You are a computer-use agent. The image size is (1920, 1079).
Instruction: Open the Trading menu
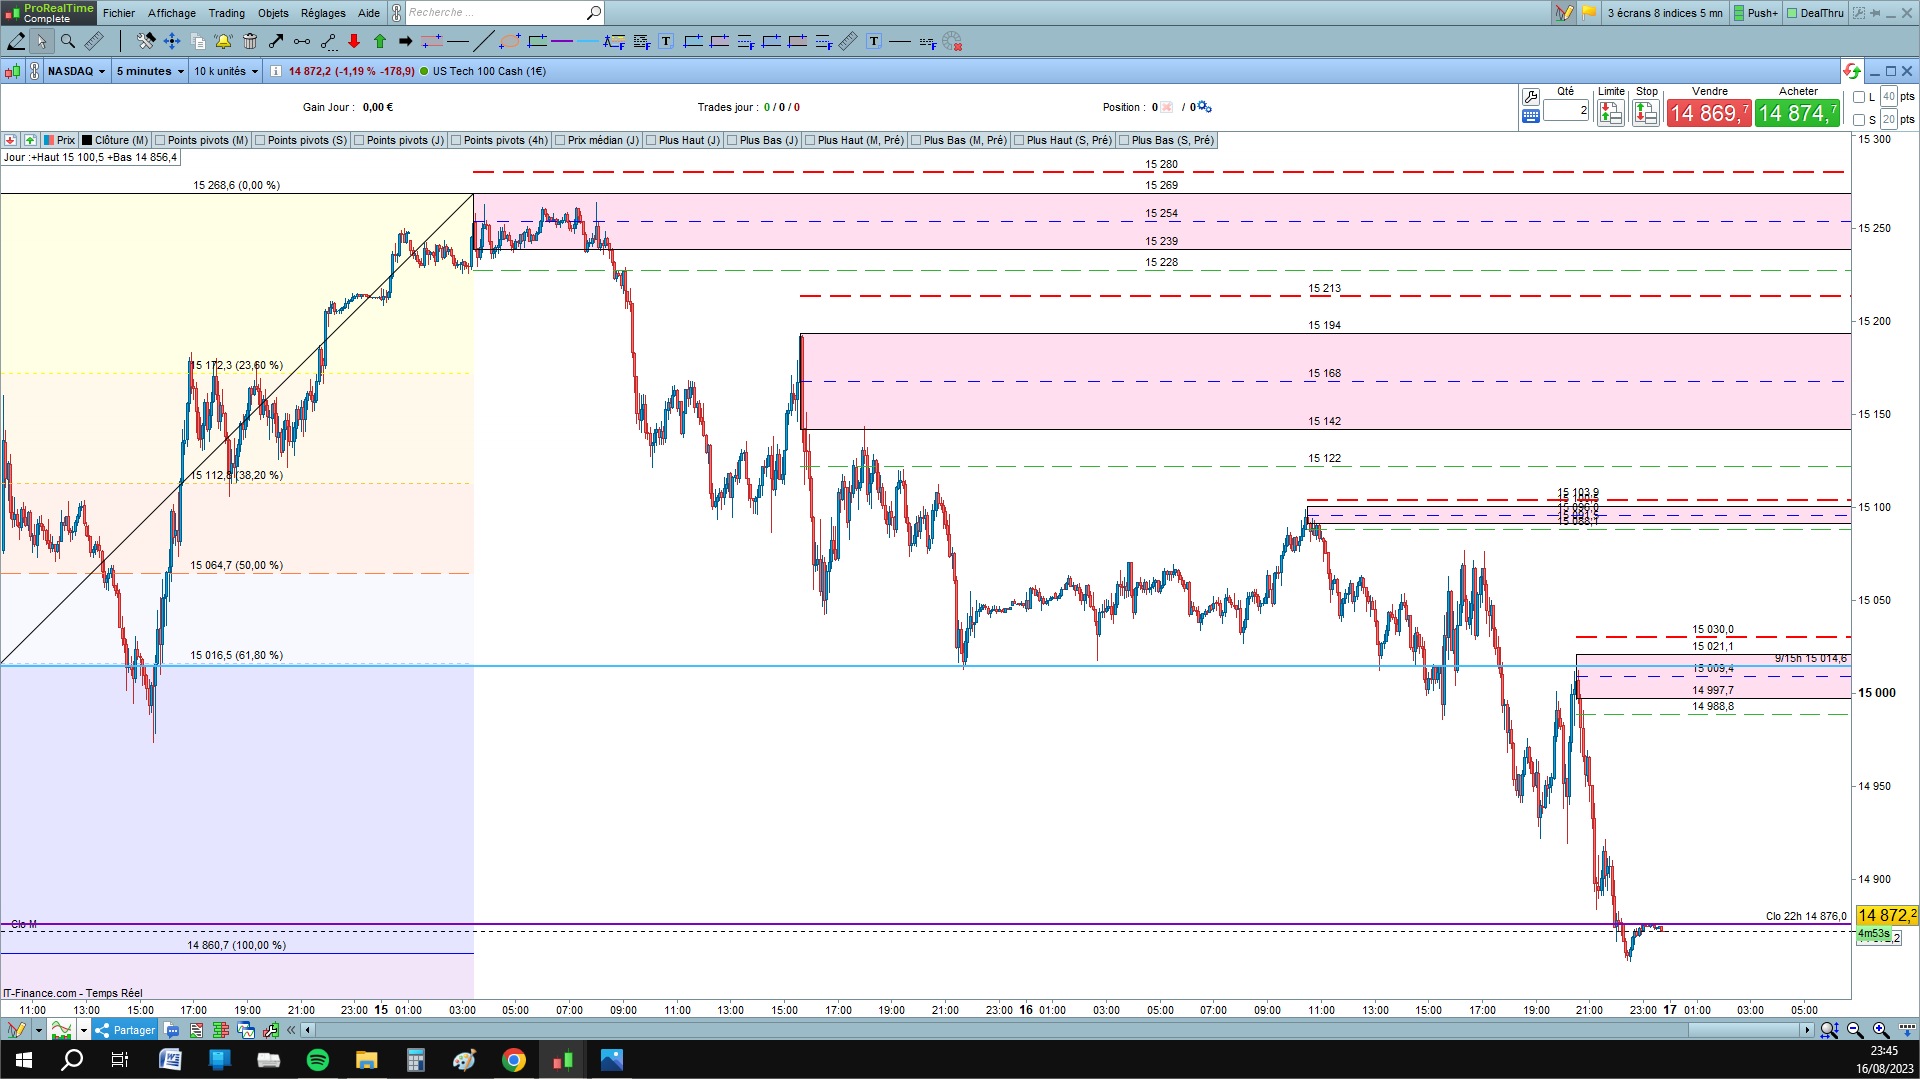(x=226, y=13)
